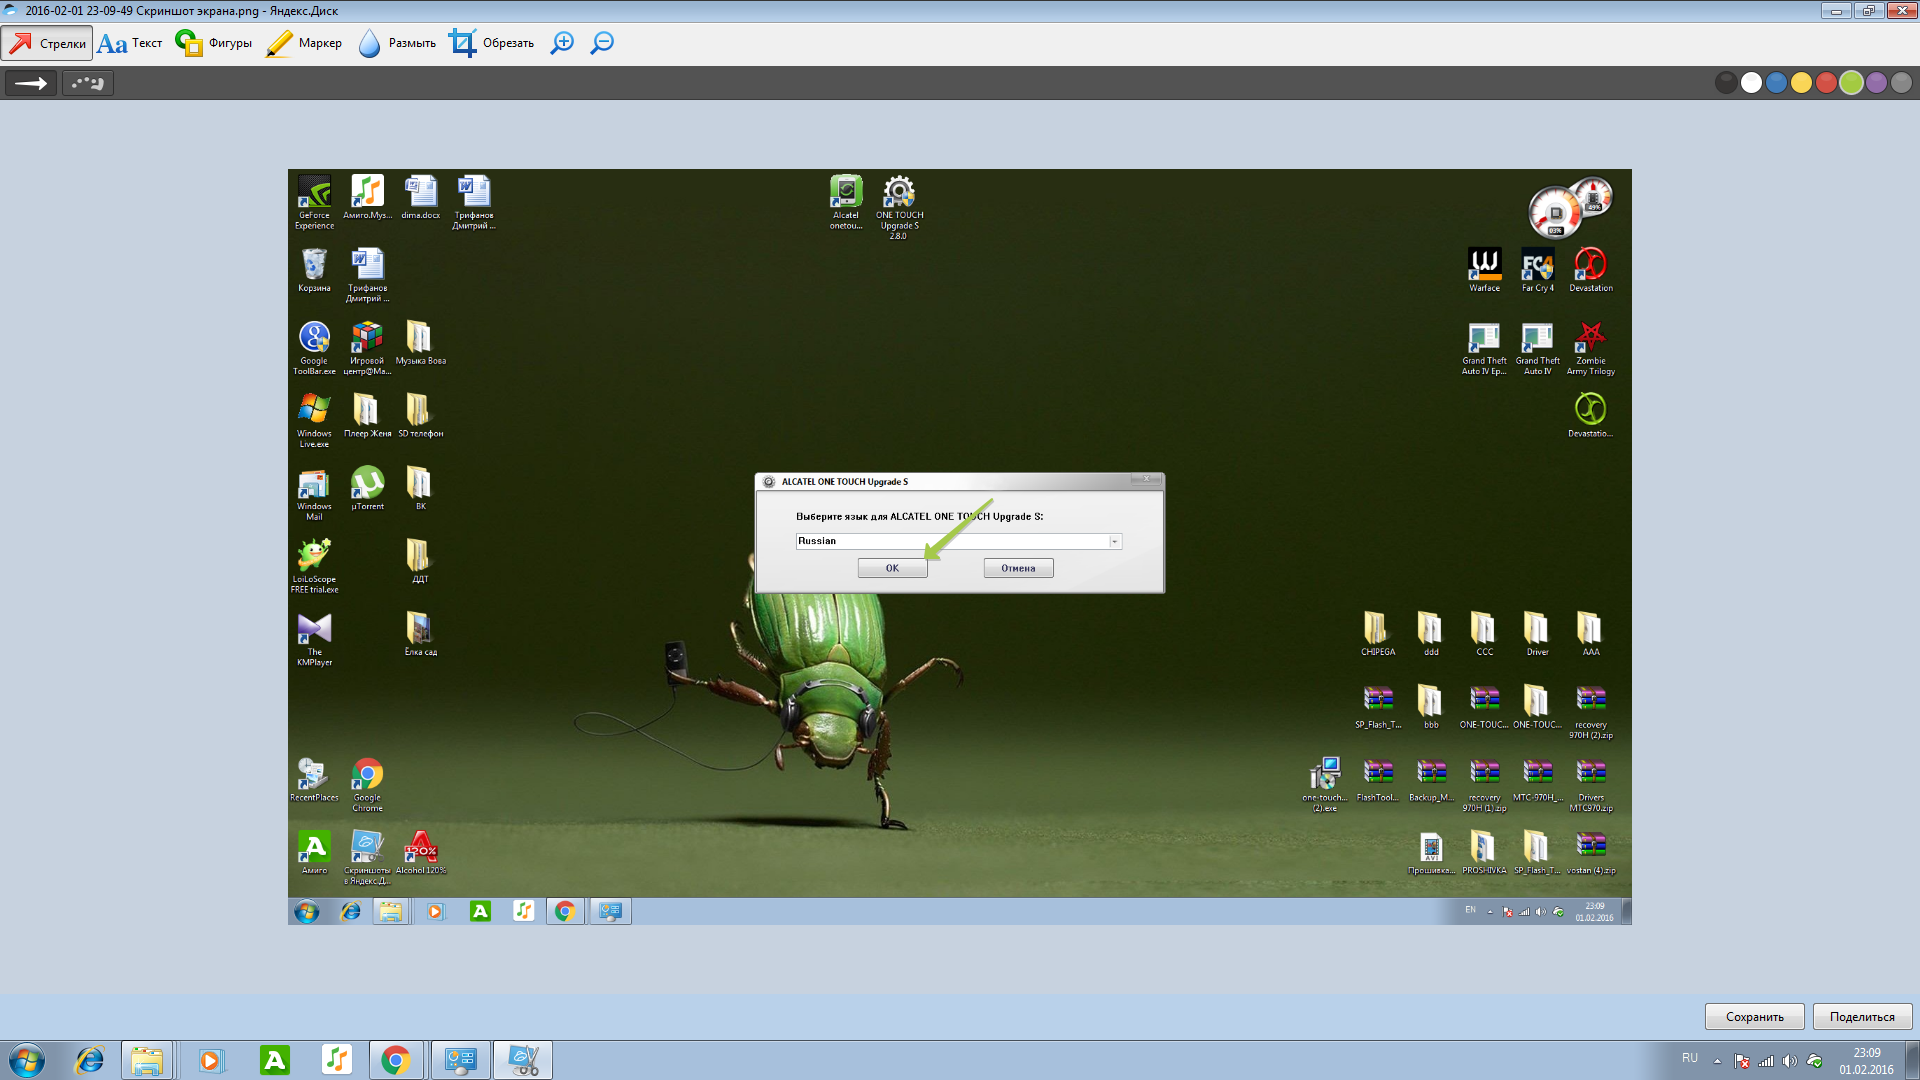This screenshot has height=1080, width=1920.
Task: Choose the Фигуры shapes tool
Action: (x=214, y=43)
